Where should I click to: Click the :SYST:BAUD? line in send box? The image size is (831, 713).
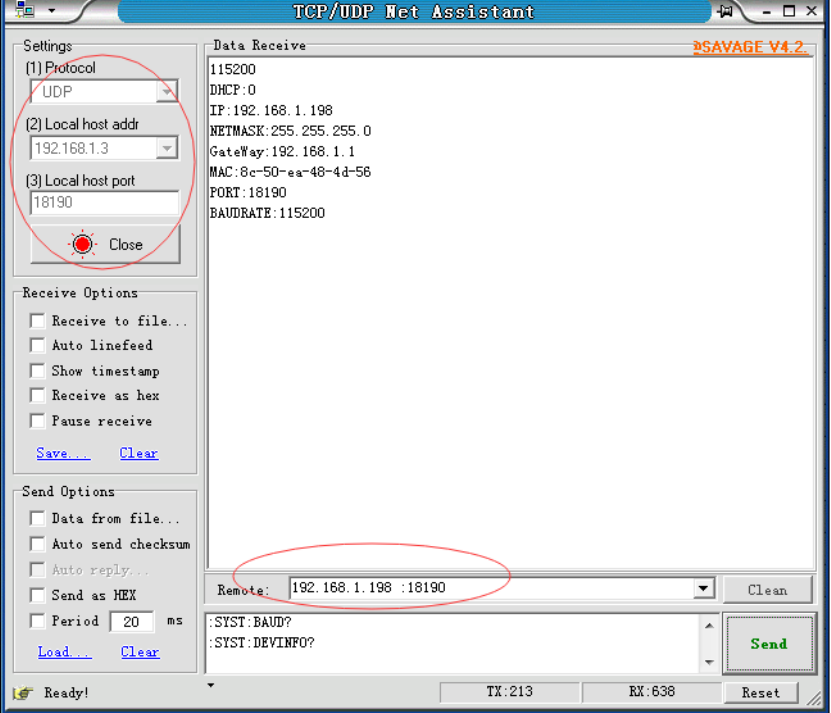pyautogui.click(x=250, y=622)
